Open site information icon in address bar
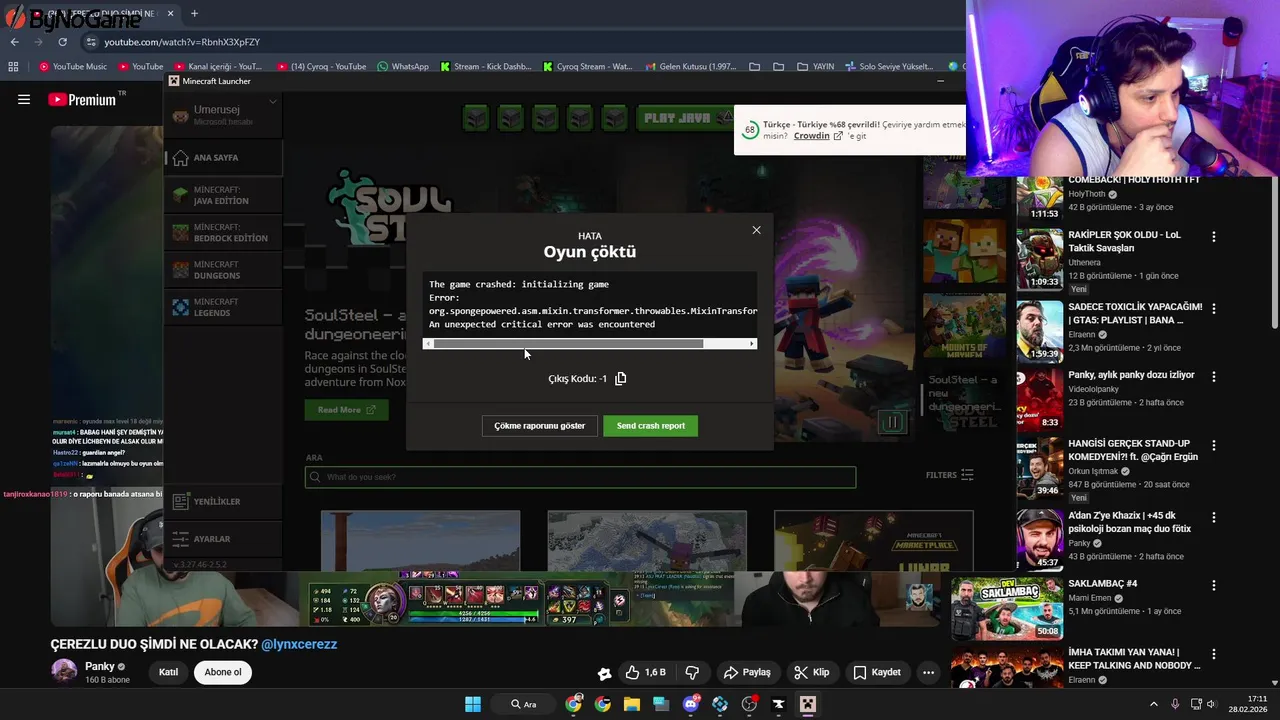The image size is (1280, 720). click(x=91, y=42)
